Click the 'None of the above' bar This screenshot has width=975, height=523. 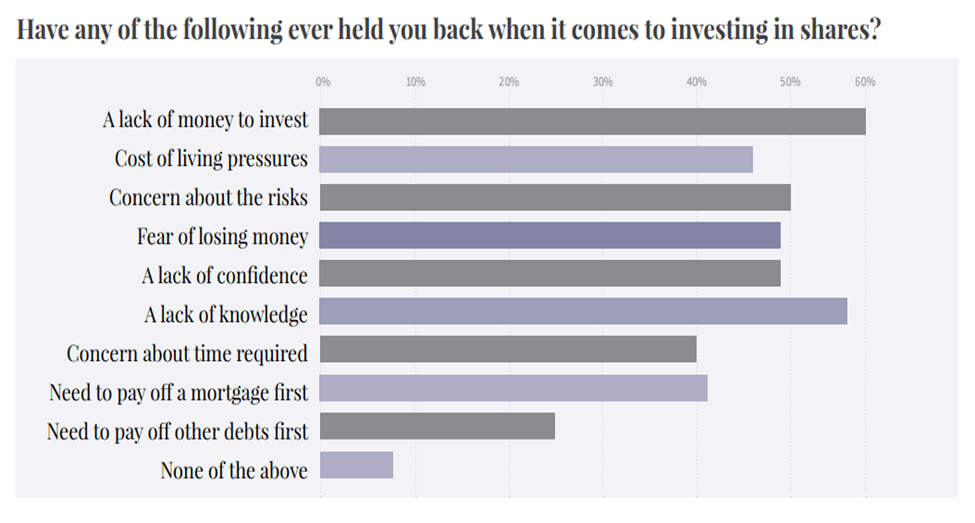pyautogui.click(x=356, y=465)
